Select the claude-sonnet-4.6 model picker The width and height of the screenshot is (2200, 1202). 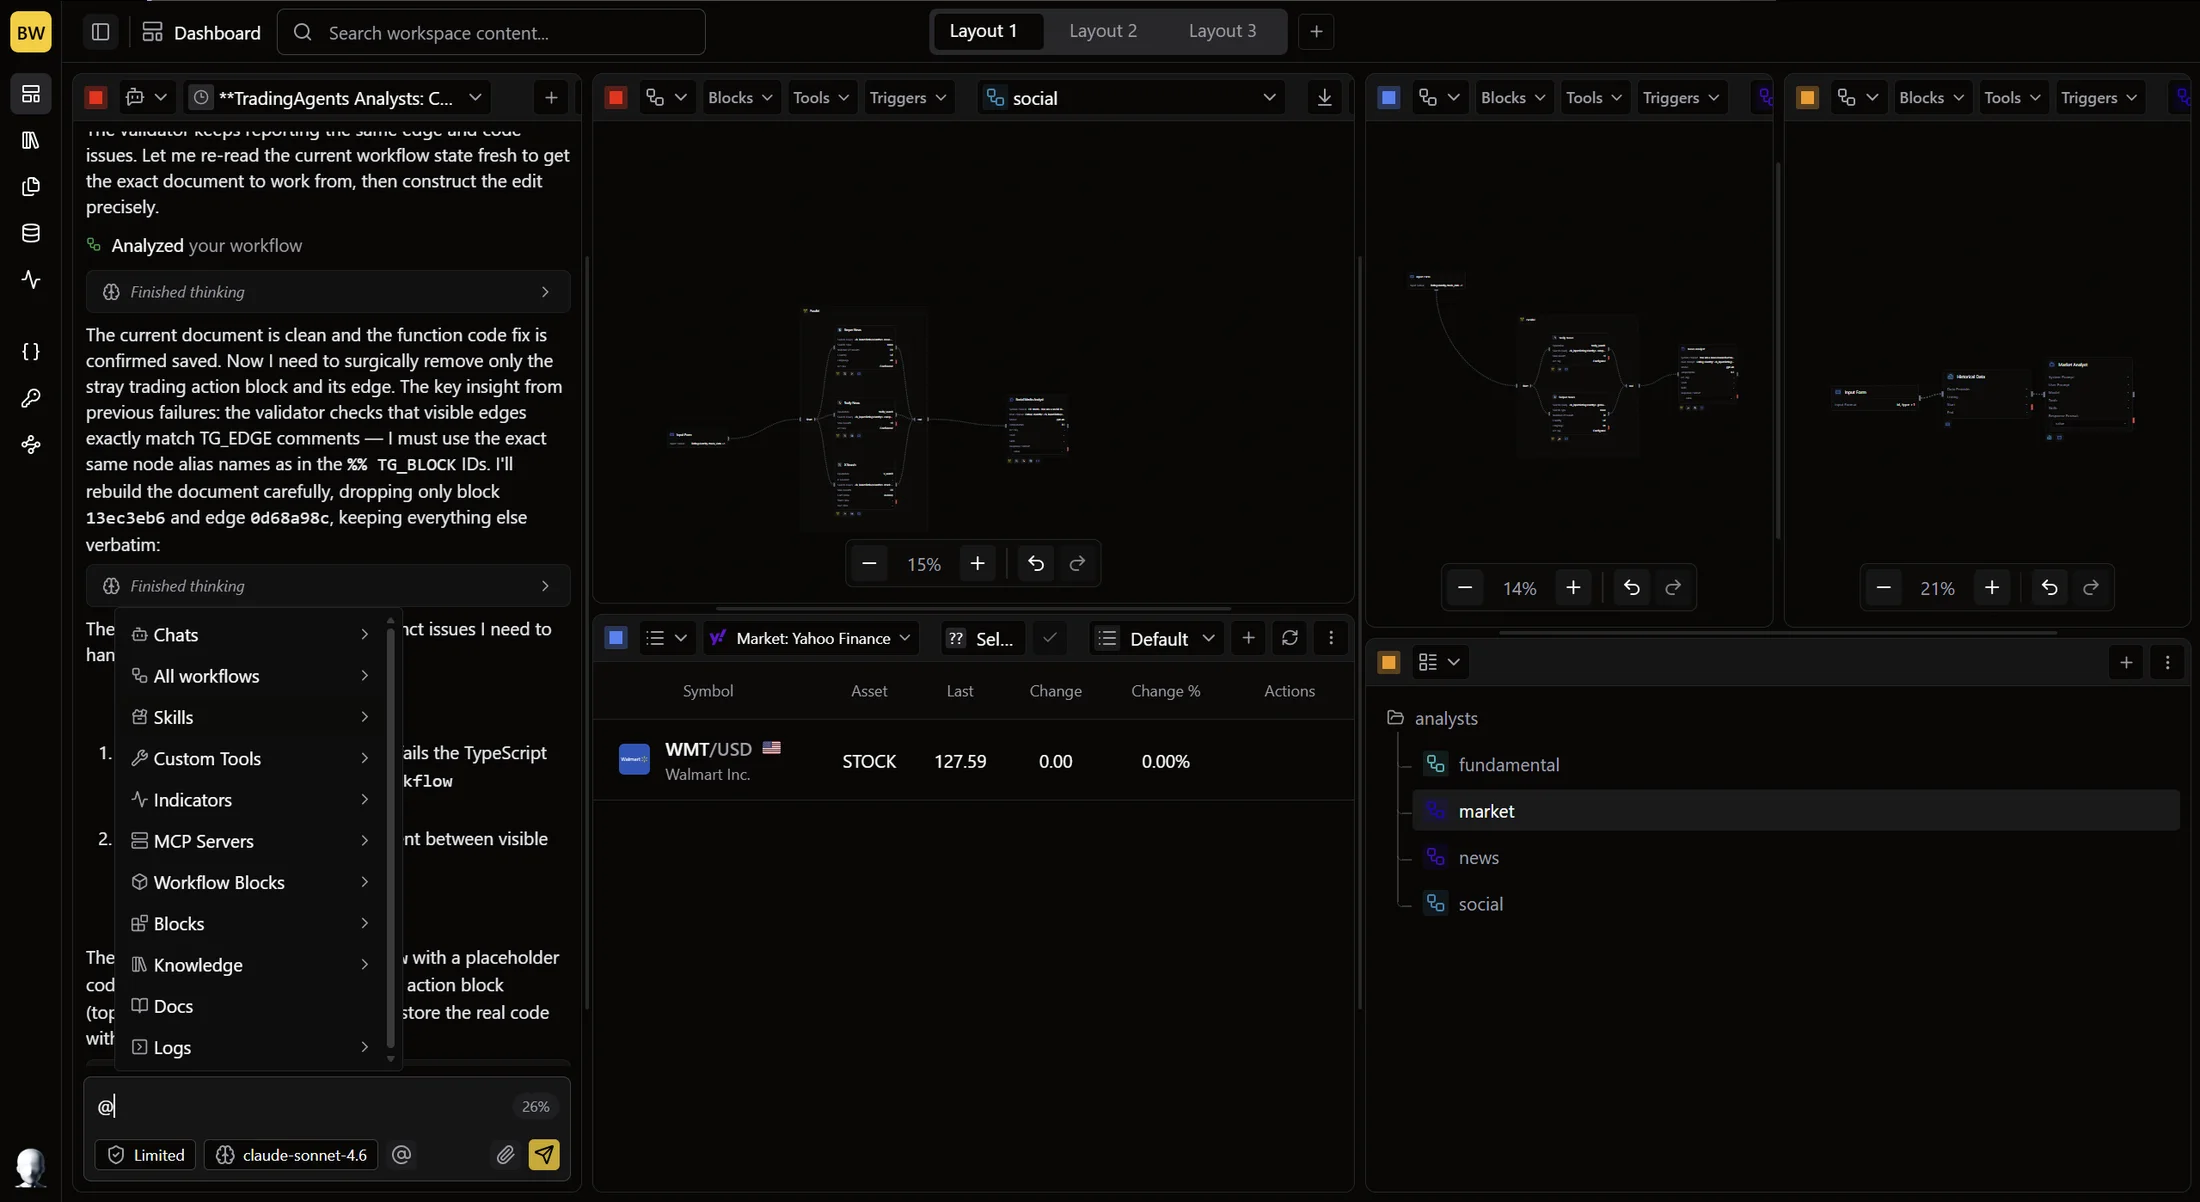[x=292, y=1155]
